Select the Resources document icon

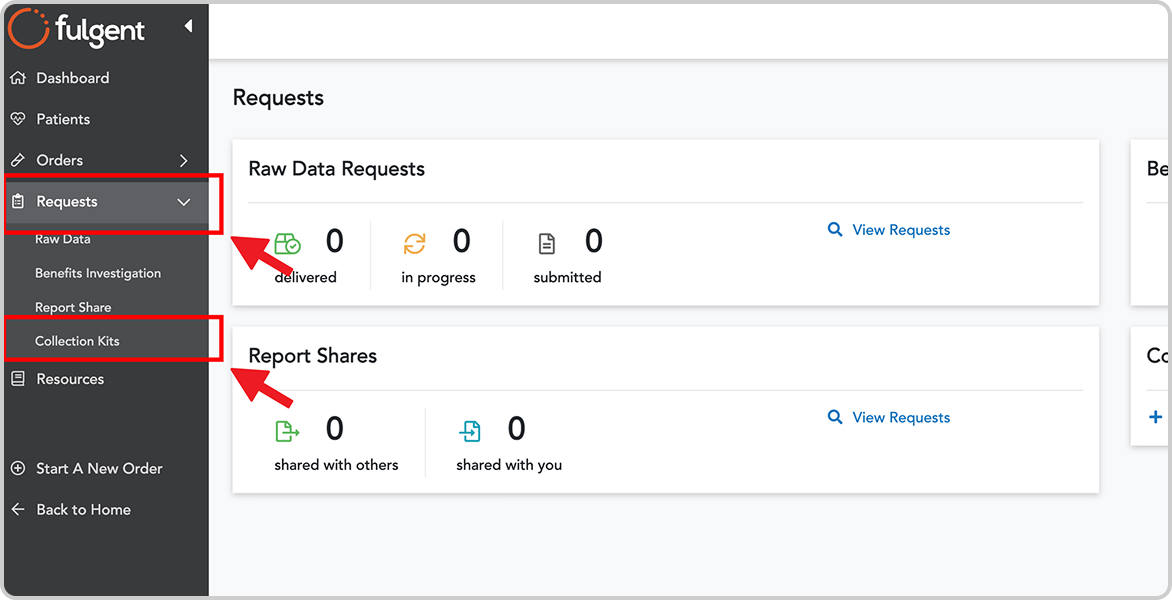(18, 378)
